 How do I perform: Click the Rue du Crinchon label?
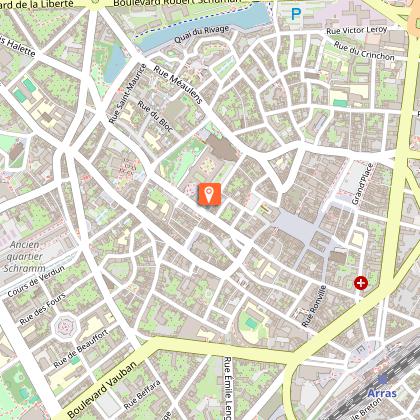click(x=364, y=51)
